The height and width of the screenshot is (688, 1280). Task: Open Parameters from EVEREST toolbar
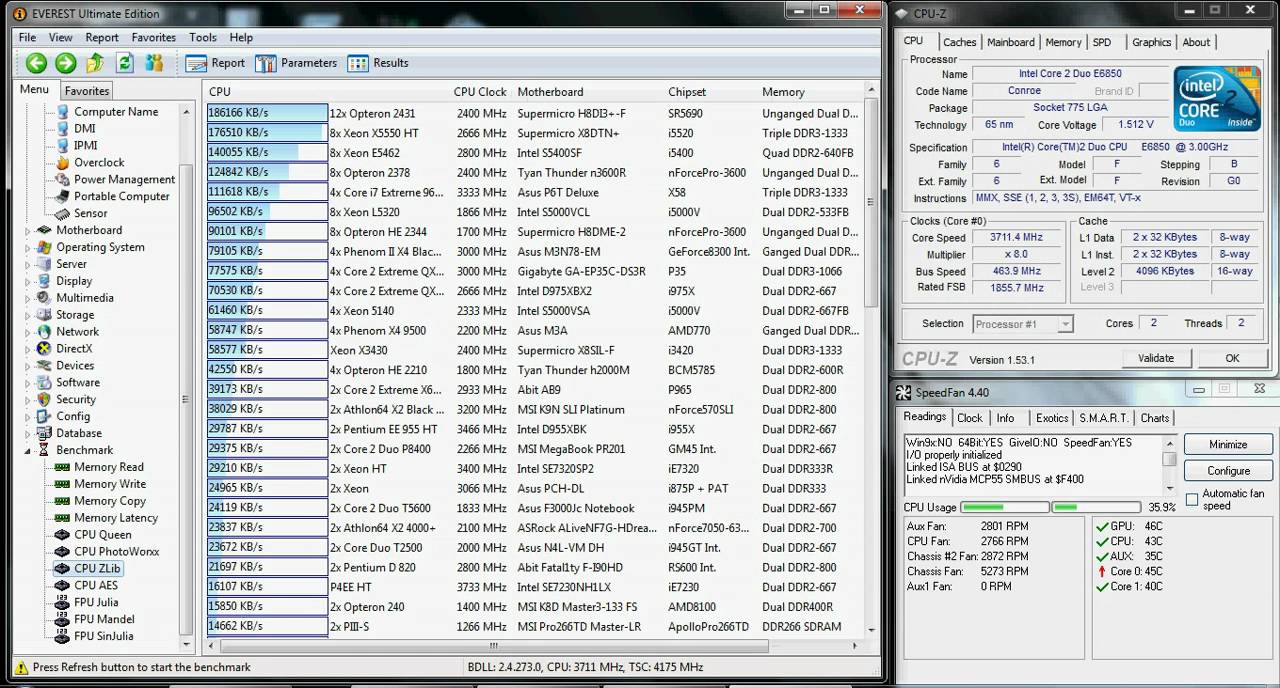pyautogui.click(x=296, y=63)
